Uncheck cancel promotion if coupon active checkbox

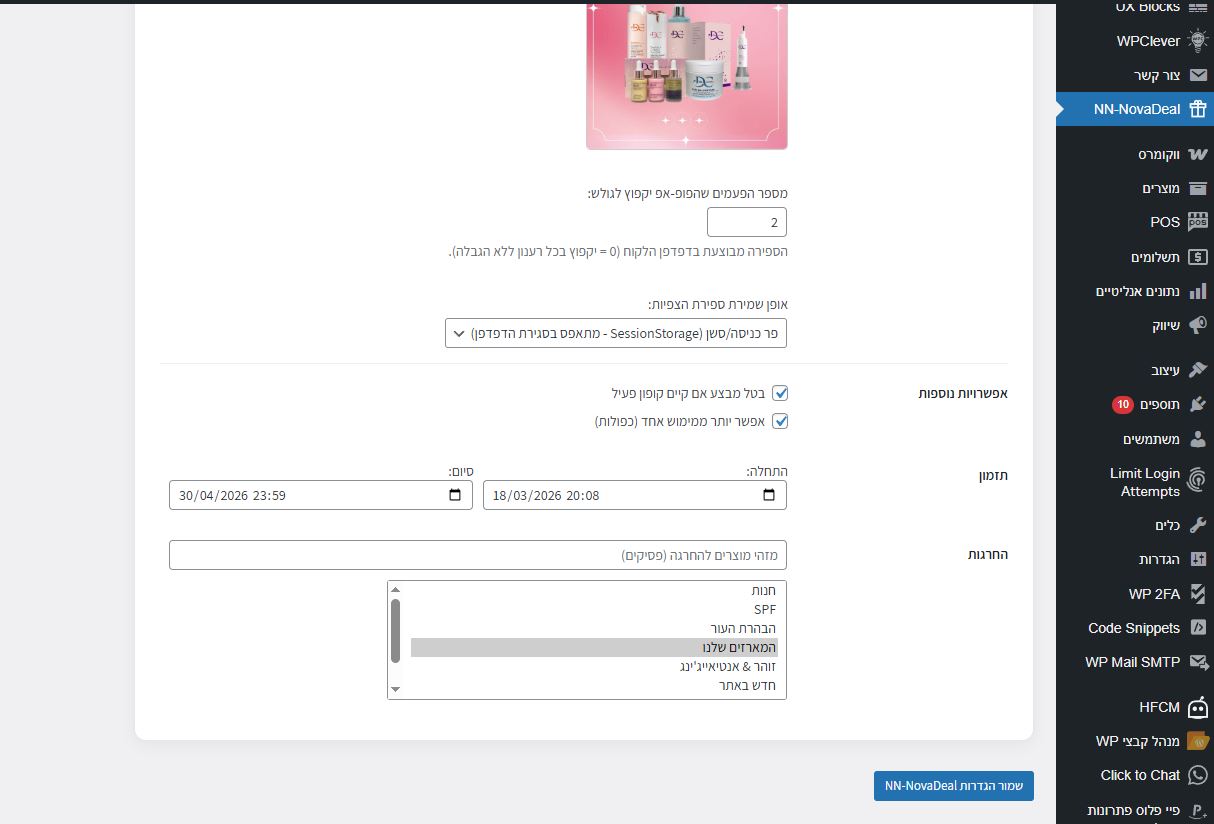tap(780, 393)
